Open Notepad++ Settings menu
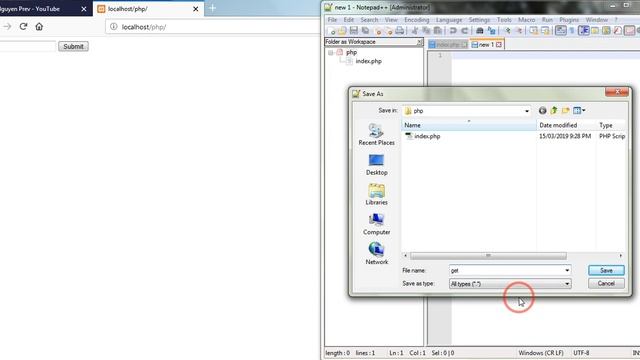This screenshot has height=360, width=640. coord(479,20)
